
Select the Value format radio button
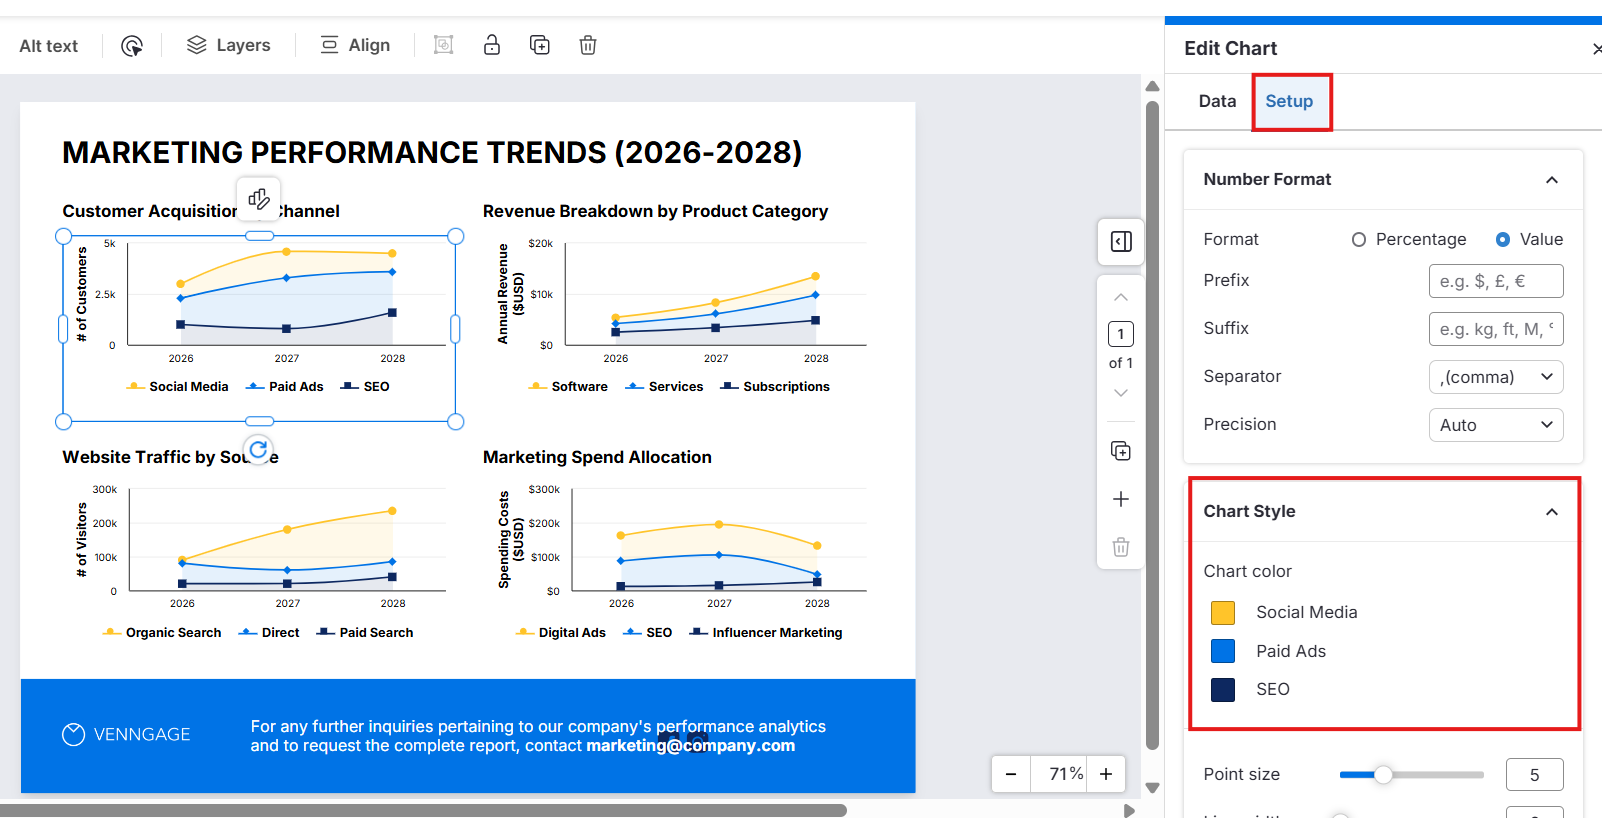(1502, 240)
